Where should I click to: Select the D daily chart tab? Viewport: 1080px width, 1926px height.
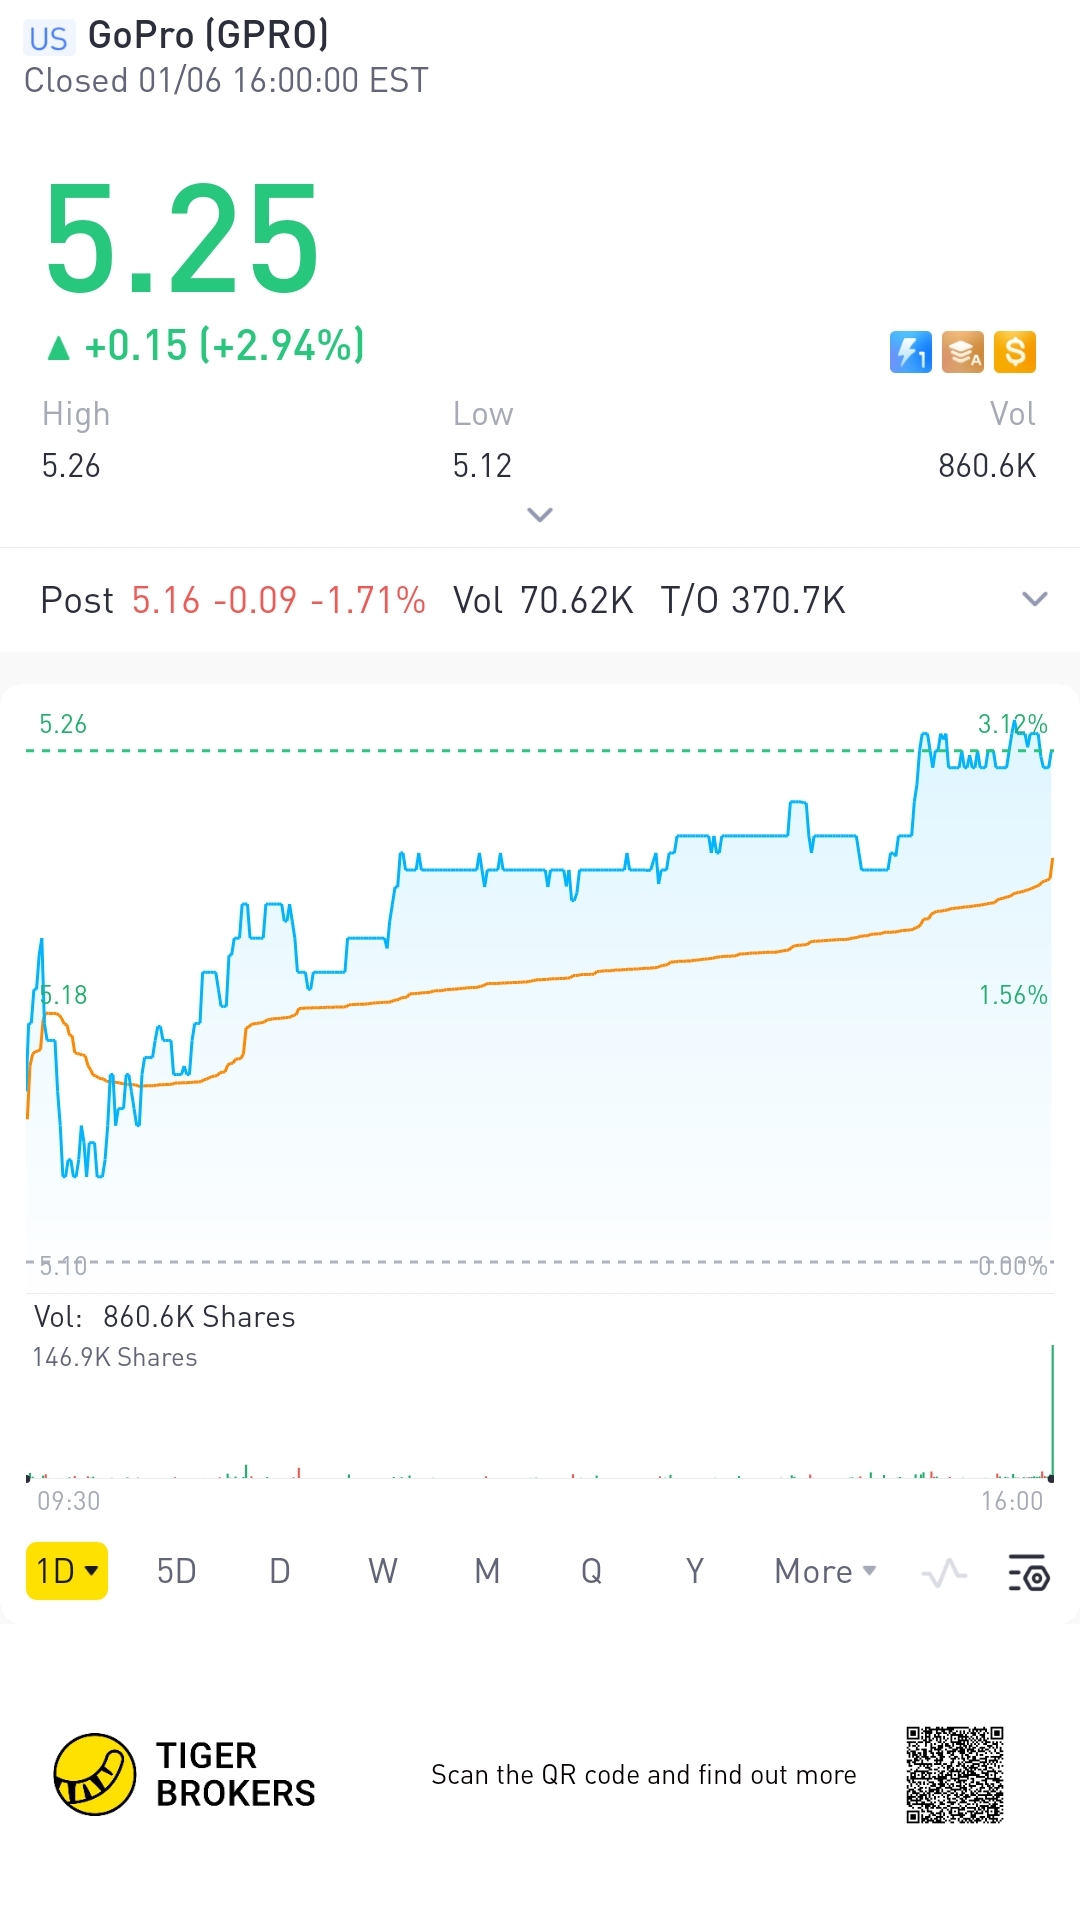[280, 1572]
